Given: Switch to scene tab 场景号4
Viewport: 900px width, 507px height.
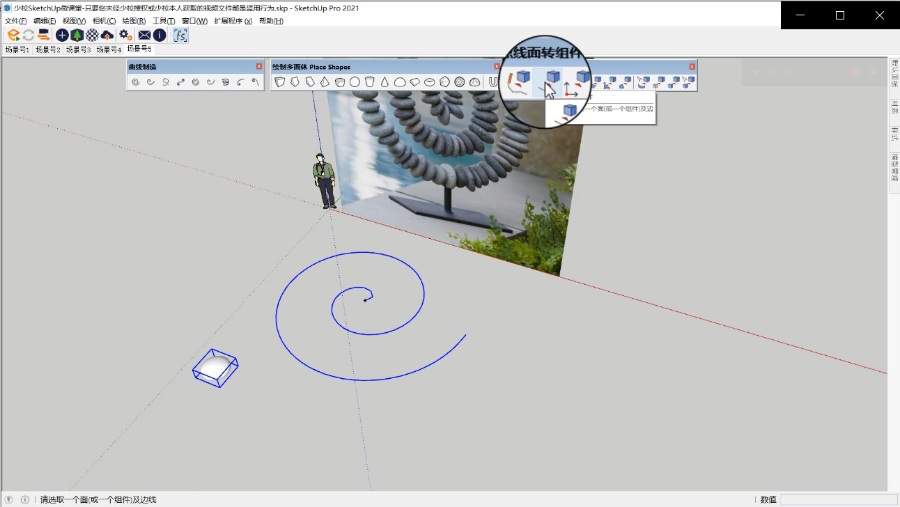Looking at the screenshot, I should tap(108, 50).
